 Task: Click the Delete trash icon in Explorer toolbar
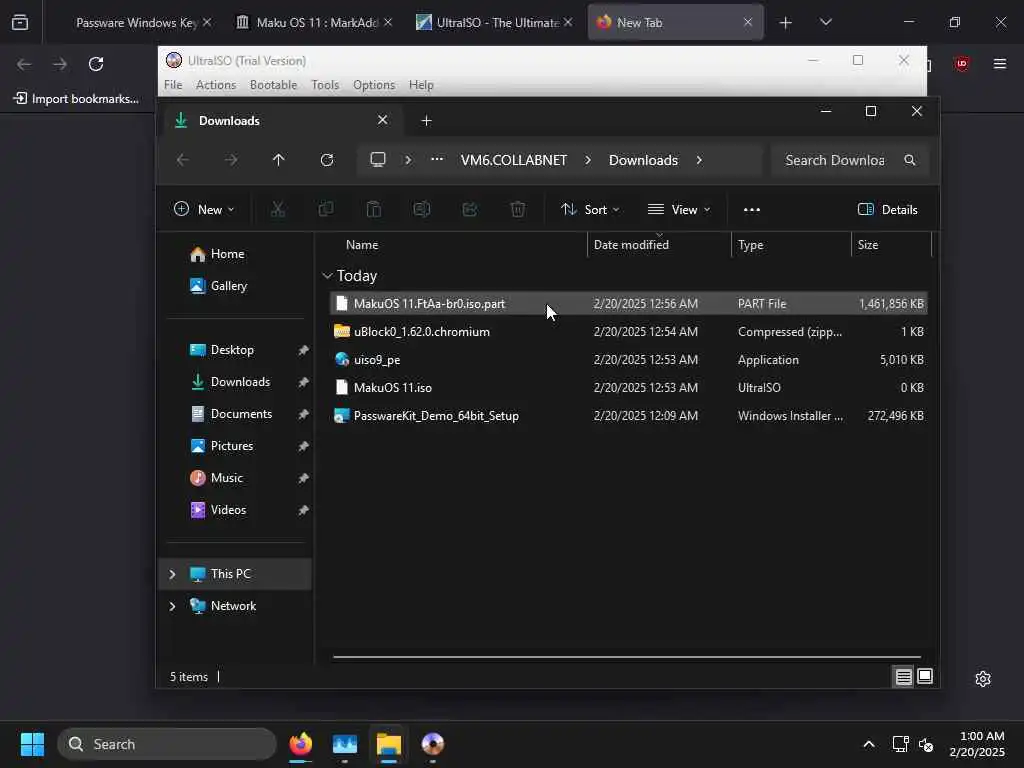click(517, 209)
